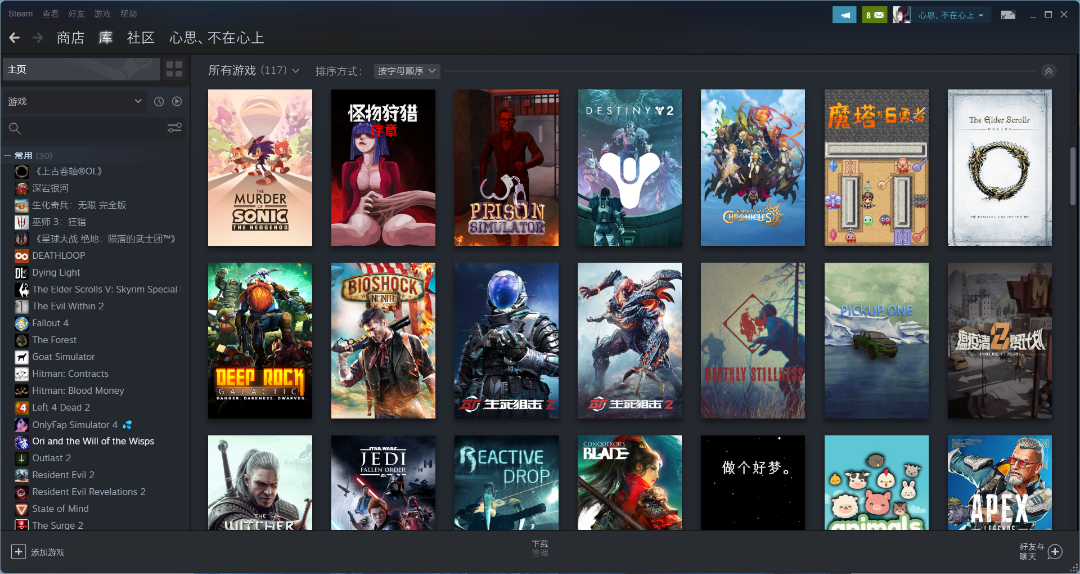Switch to the 社区 tab
The width and height of the screenshot is (1080, 574).
(x=141, y=38)
